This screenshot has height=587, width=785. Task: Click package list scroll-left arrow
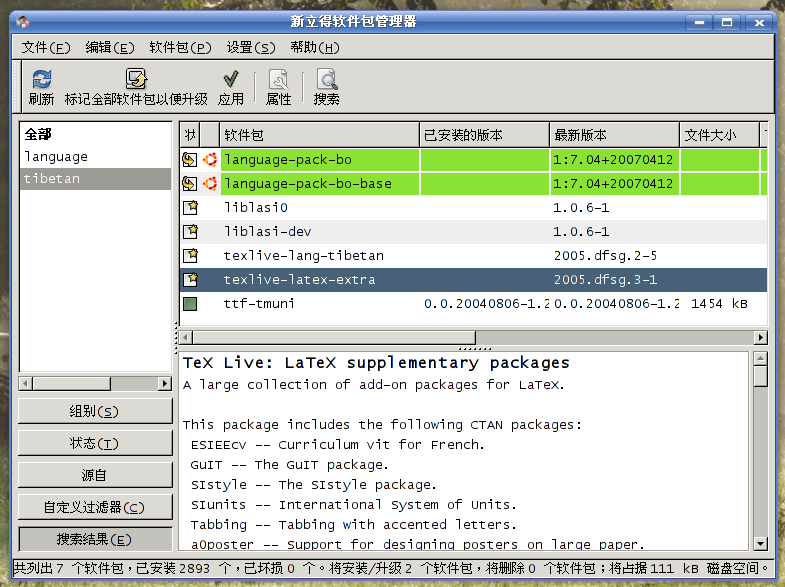pos(186,337)
